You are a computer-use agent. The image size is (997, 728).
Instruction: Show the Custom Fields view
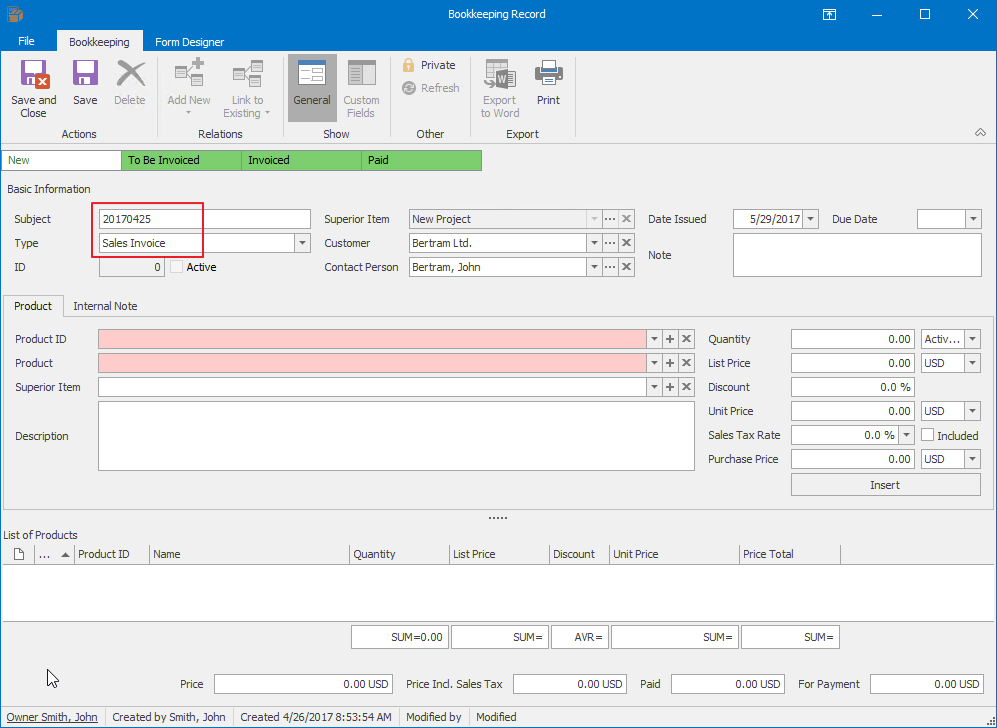pyautogui.click(x=361, y=88)
